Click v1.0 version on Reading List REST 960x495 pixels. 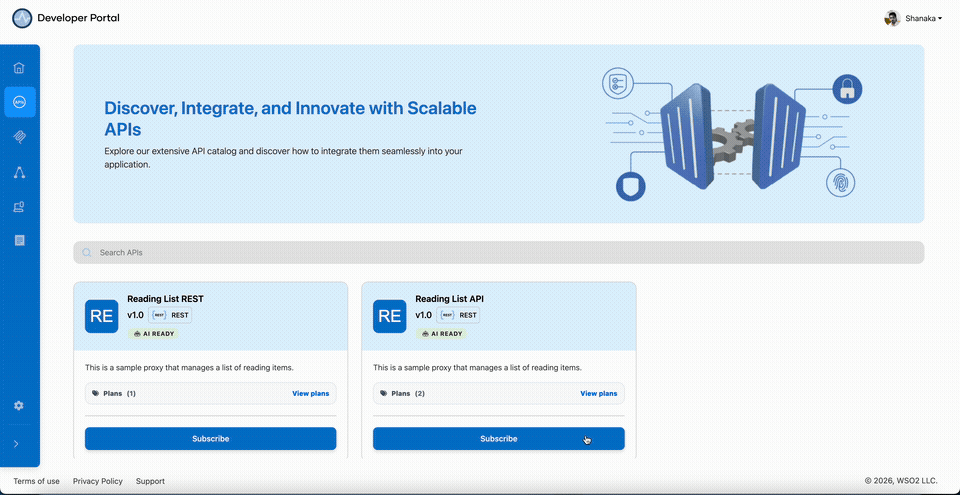pos(135,316)
